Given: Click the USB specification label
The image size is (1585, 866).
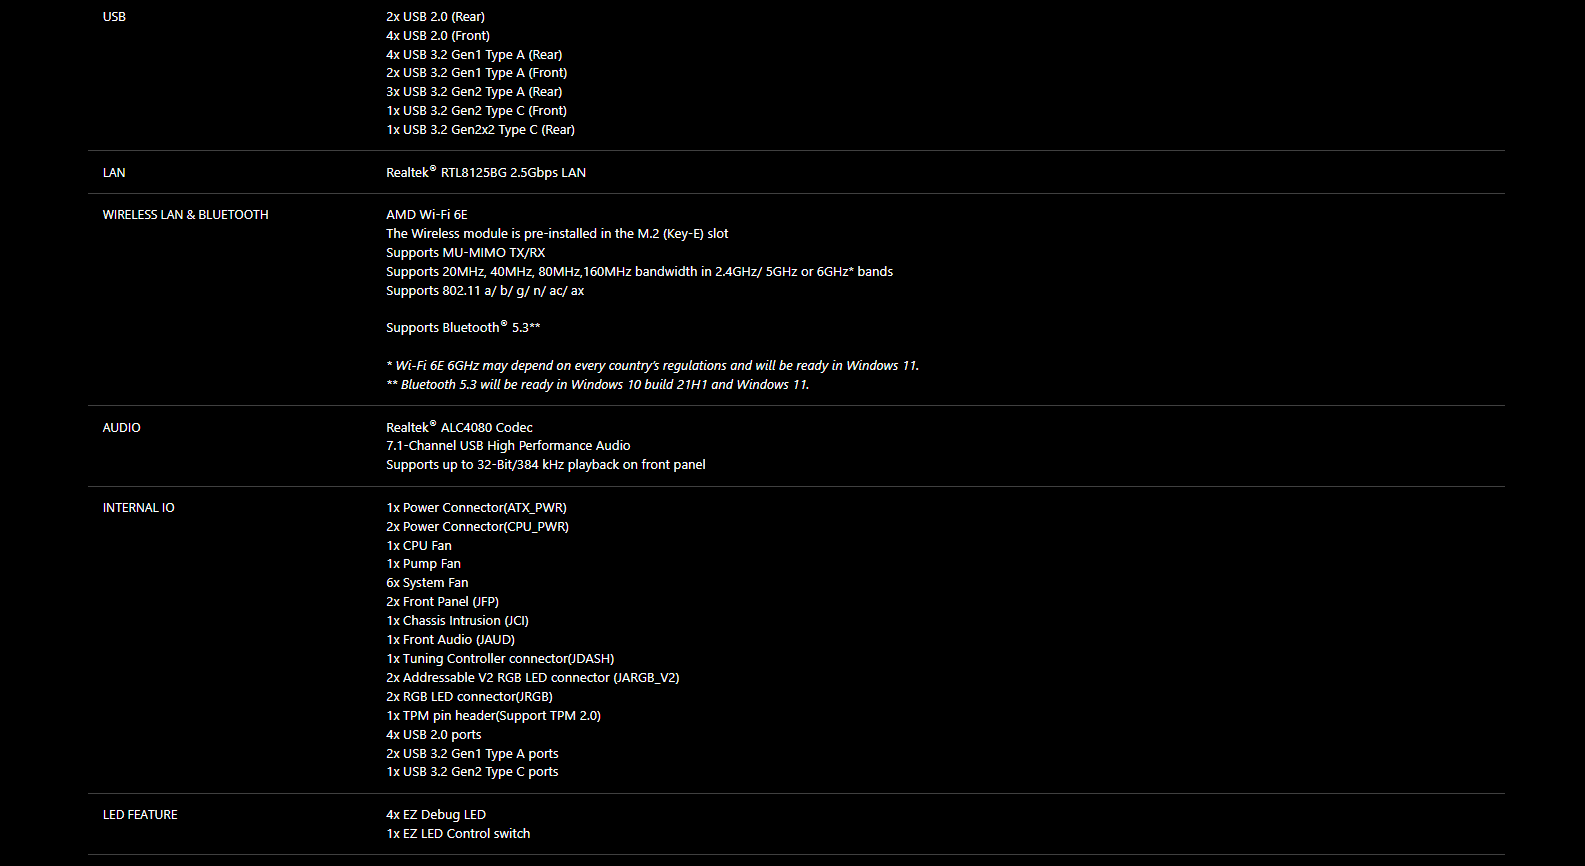Looking at the screenshot, I should [114, 17].
